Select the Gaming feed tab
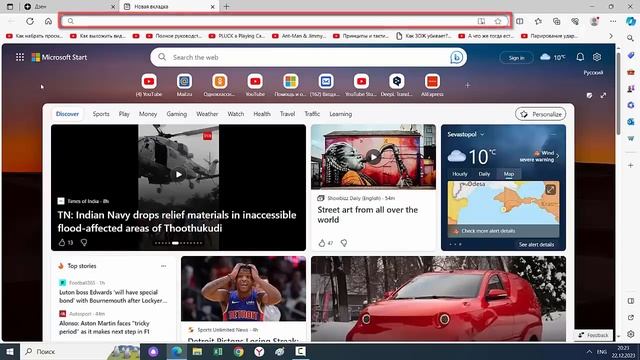 click(177, 114)
